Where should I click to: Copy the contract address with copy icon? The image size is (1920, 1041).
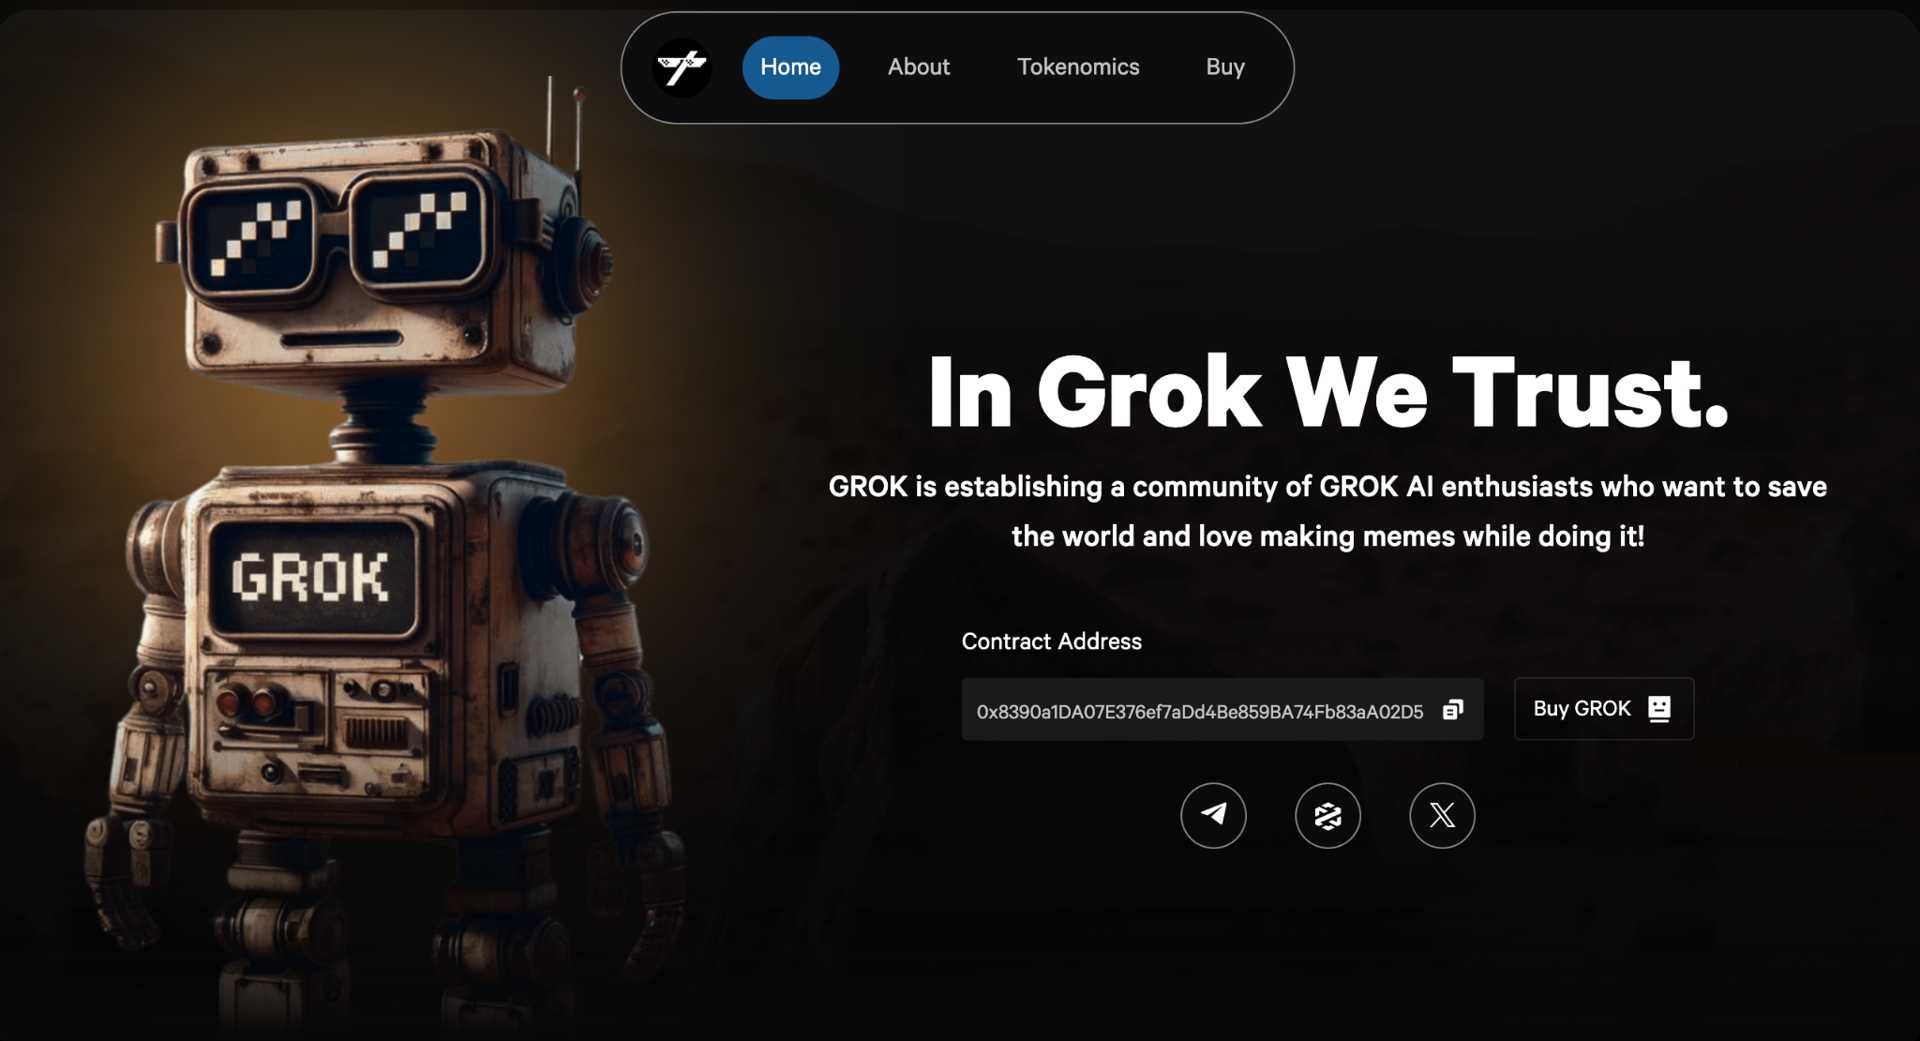[x=1453, y=710]
